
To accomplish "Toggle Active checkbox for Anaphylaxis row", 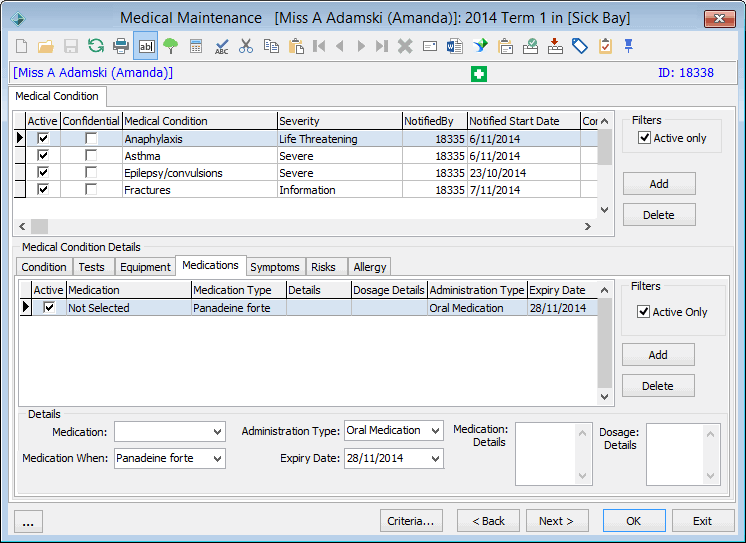I will 43,138.
